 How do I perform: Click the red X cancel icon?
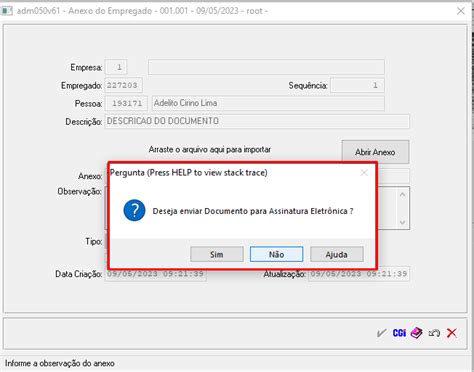point(452,333)
